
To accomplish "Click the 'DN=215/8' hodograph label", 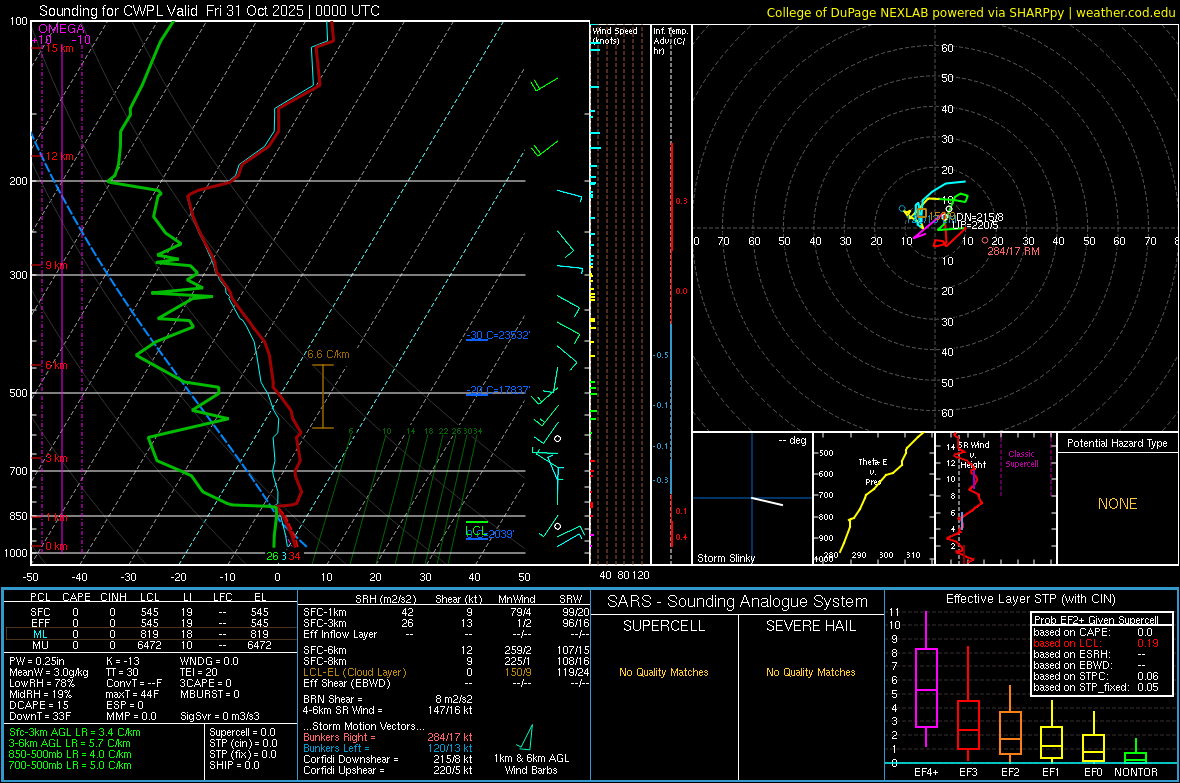I will (979, 217).
